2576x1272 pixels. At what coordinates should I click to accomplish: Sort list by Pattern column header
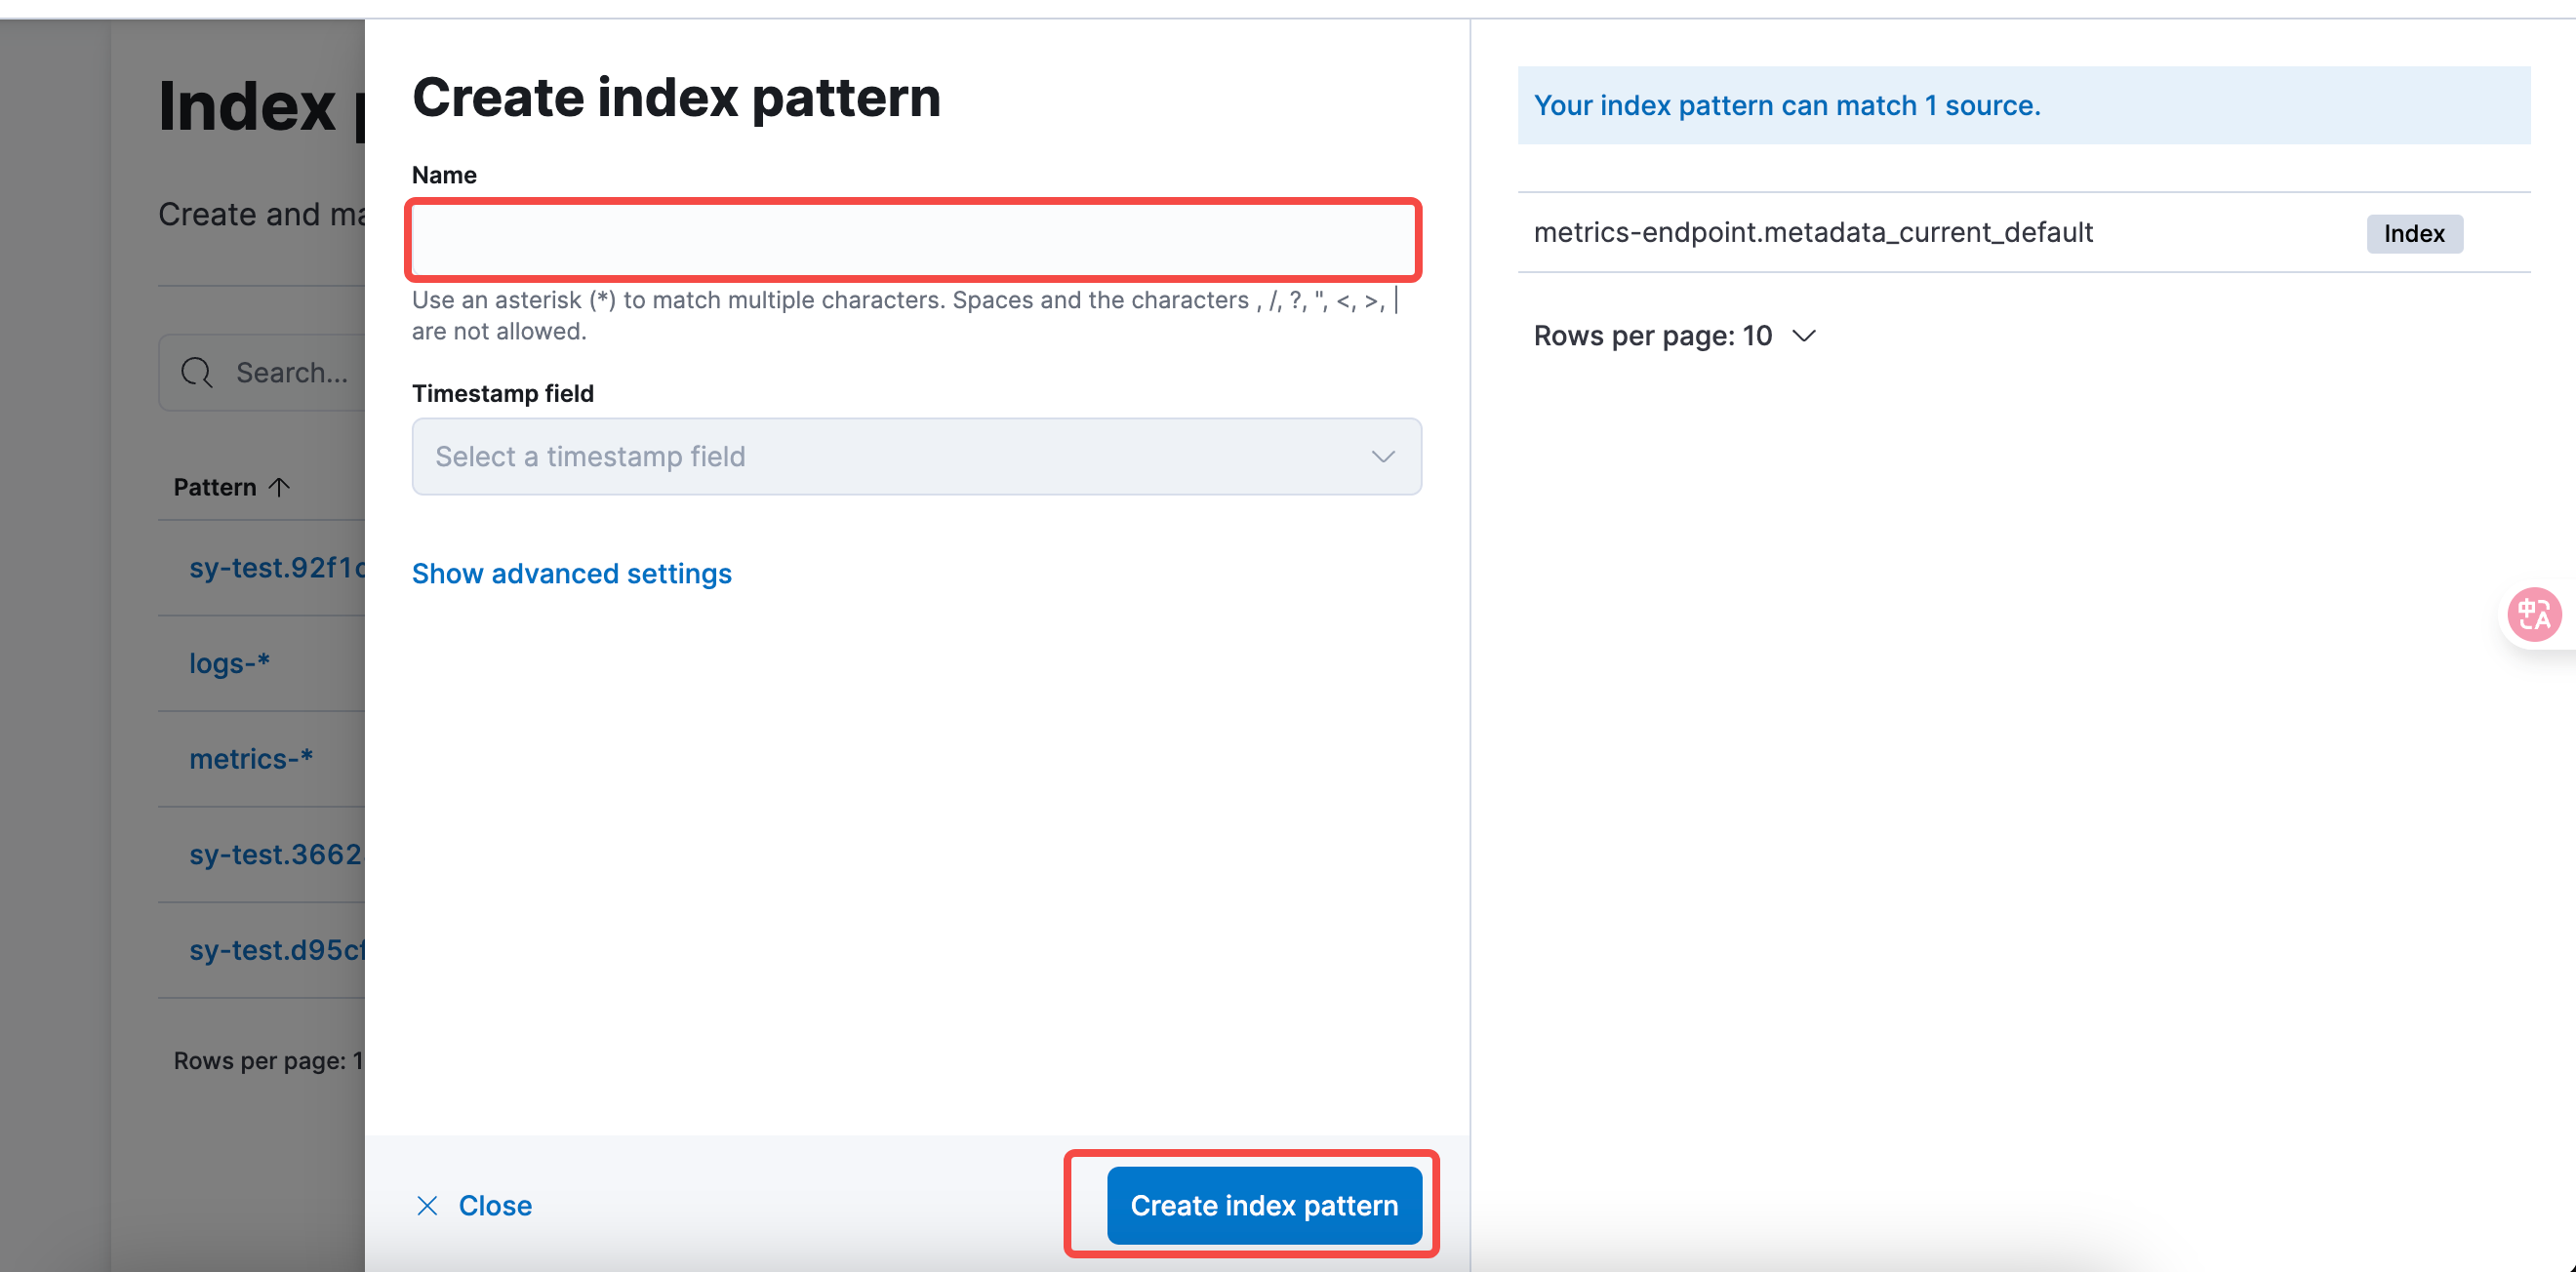click(x=215, y=487)
